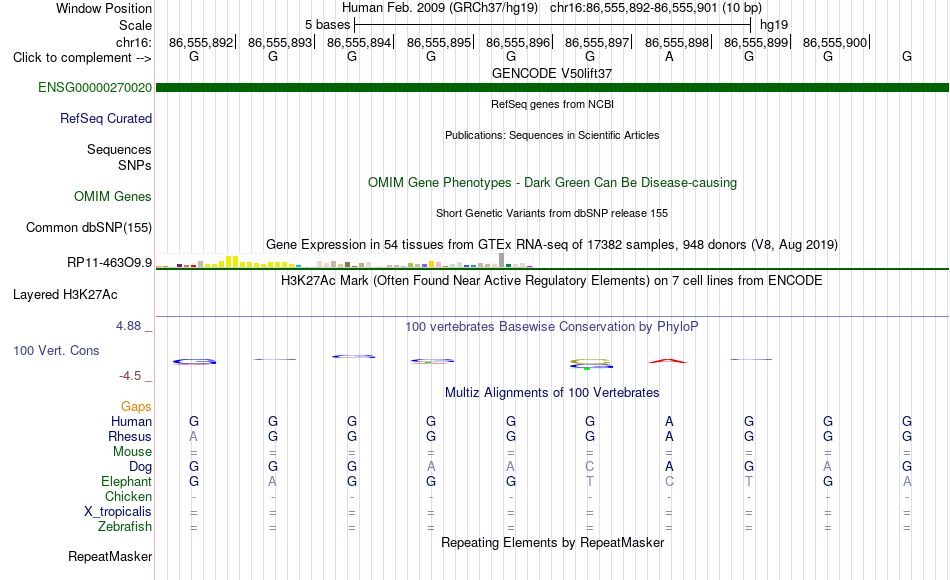Click the '5 bases' scale bar label
Screen dimensions: 950x580
pos(327,25)
